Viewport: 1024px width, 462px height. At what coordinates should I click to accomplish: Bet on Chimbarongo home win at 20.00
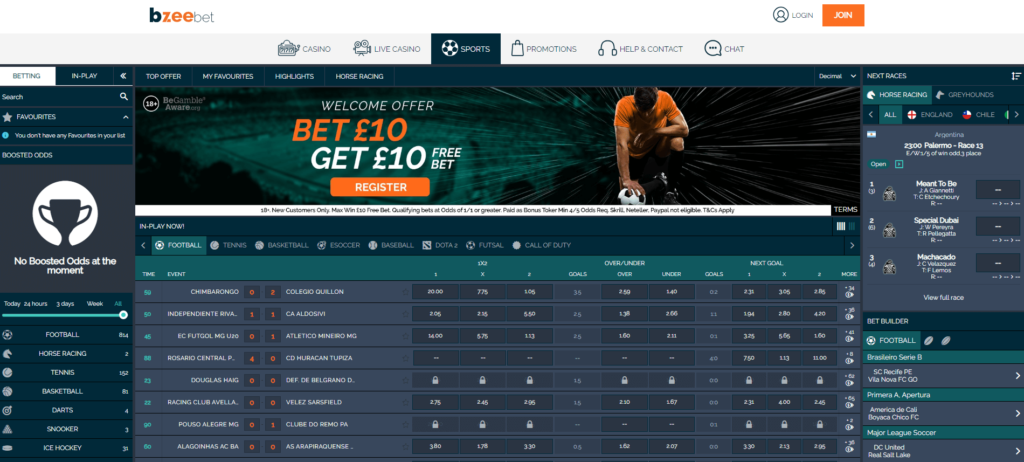[x=436, y=291]
